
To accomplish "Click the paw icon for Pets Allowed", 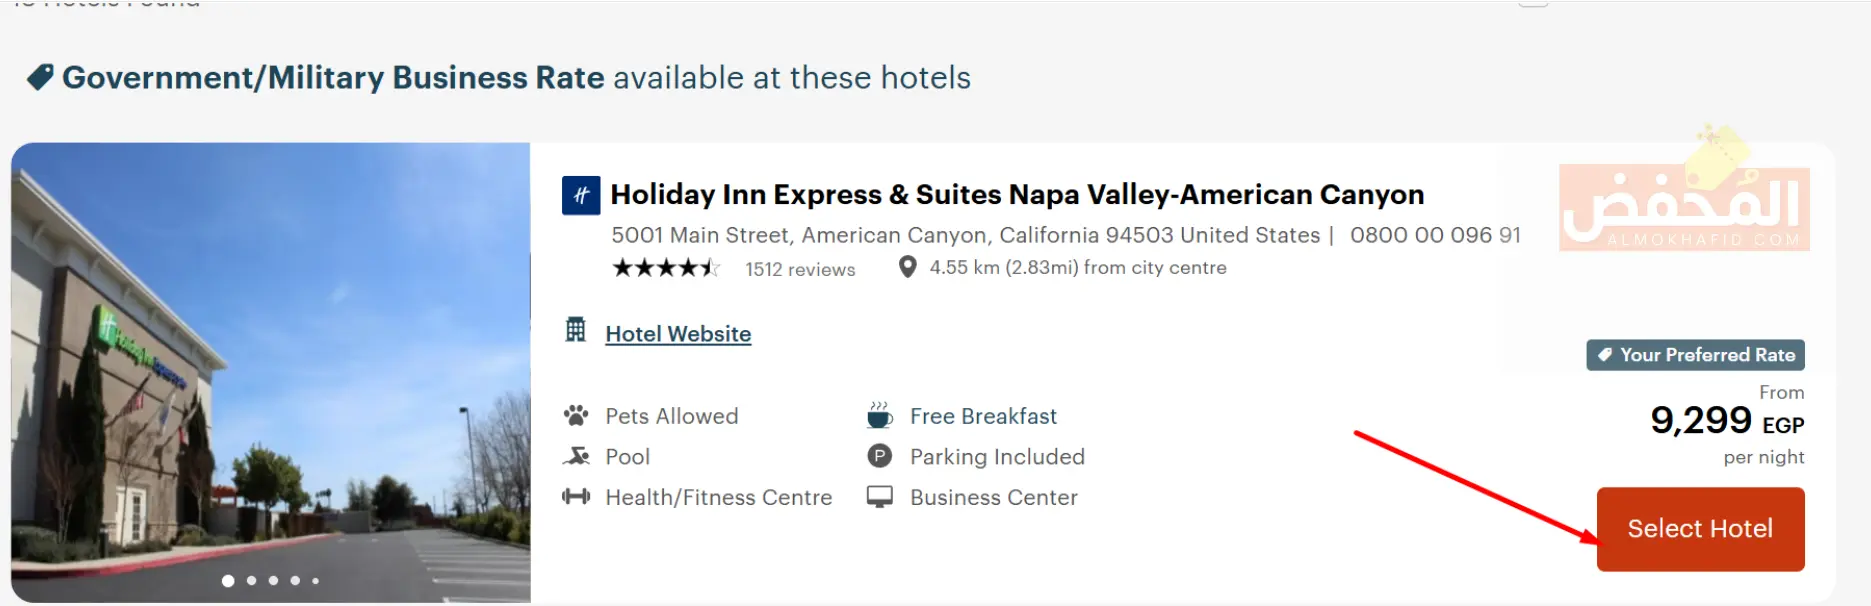I will 576,416.
